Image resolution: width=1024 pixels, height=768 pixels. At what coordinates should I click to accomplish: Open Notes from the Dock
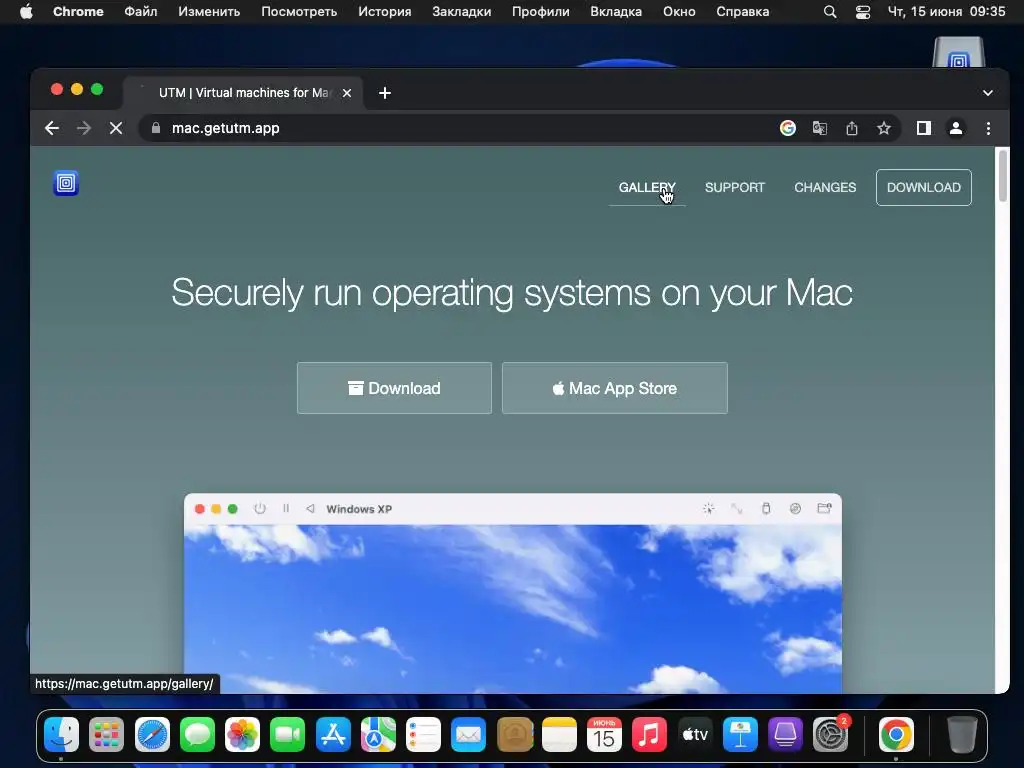560,735
